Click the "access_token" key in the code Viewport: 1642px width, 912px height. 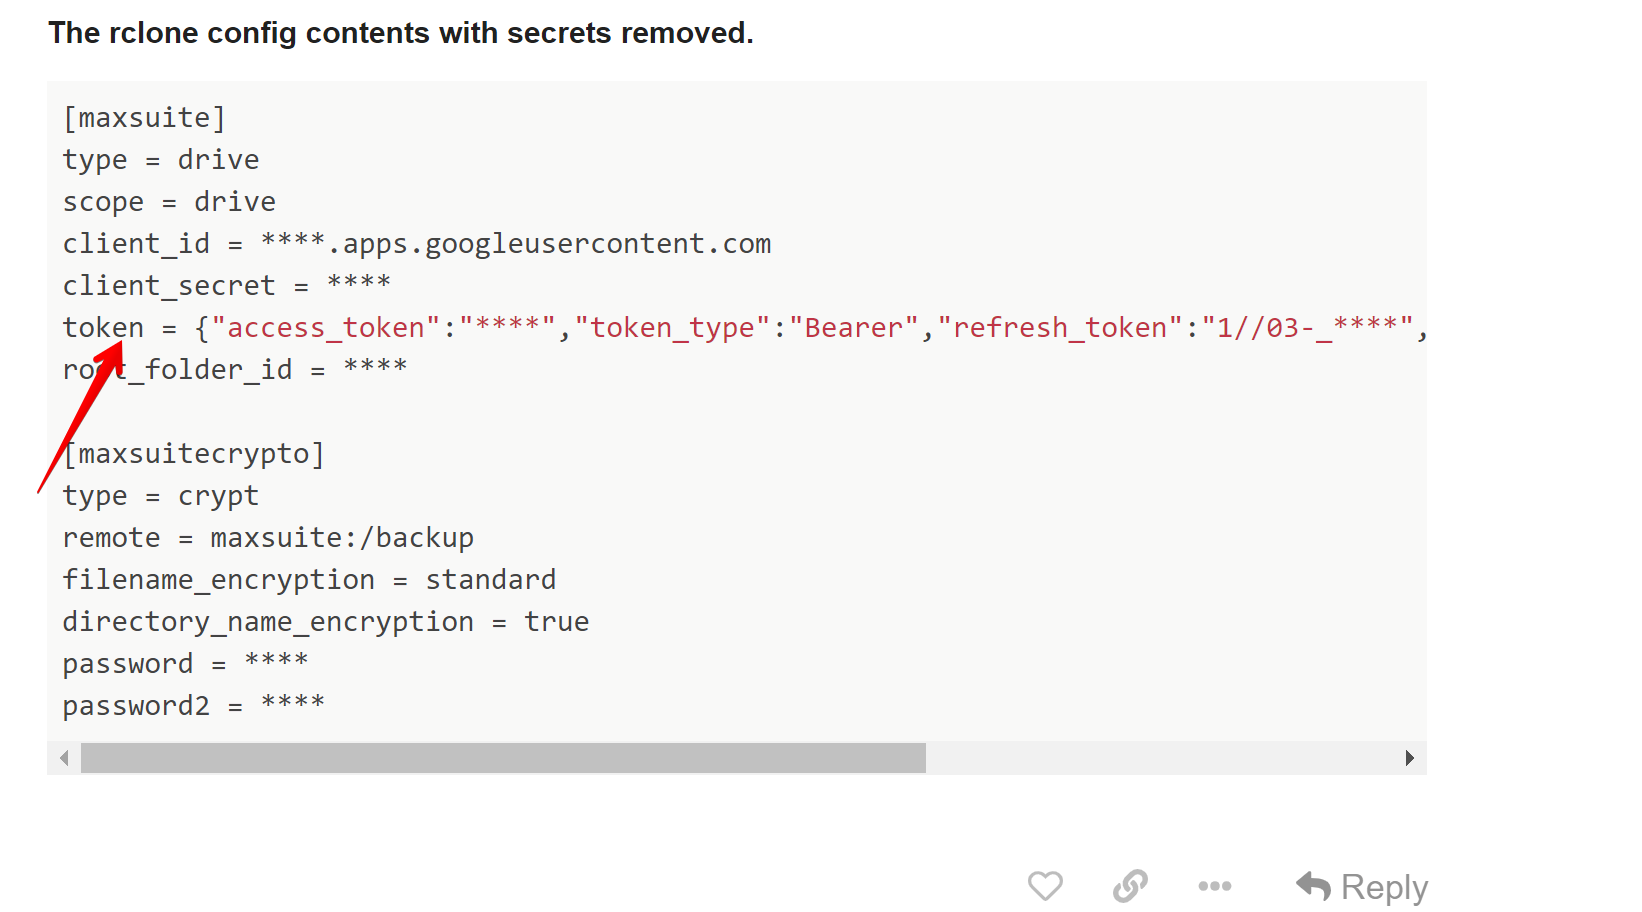point(326,328)
